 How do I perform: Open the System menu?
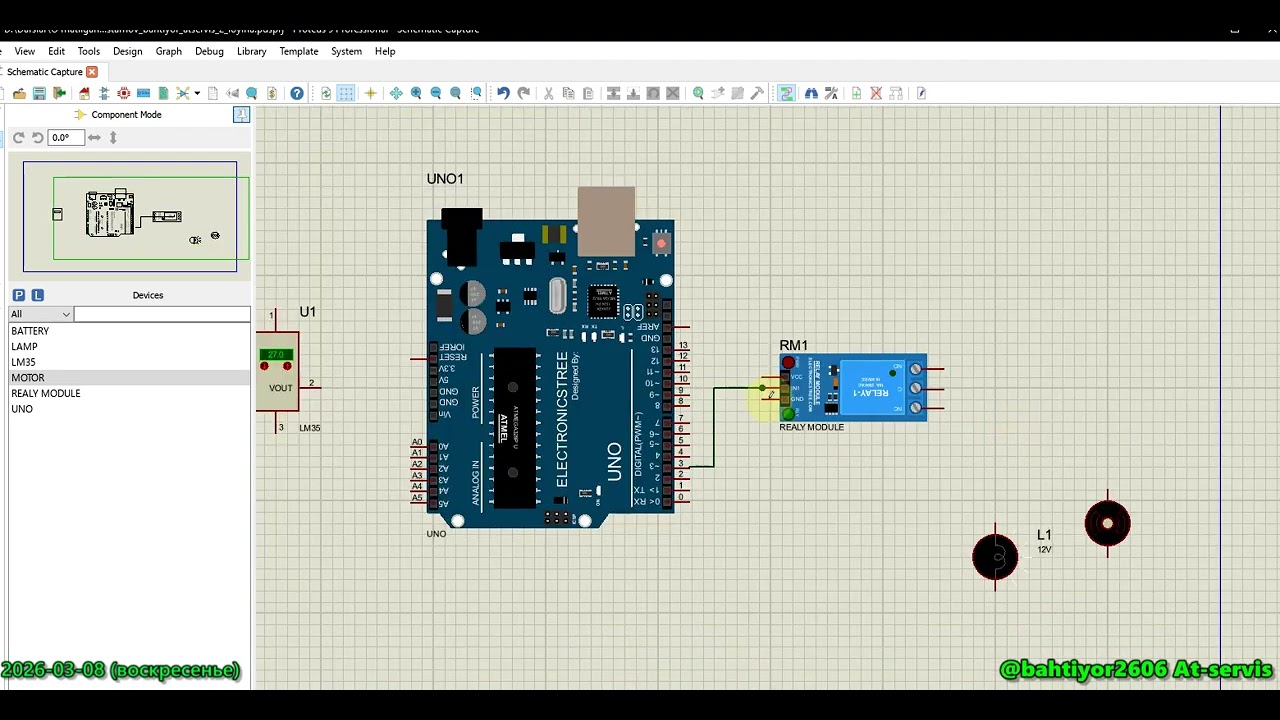tap(346, 51)
